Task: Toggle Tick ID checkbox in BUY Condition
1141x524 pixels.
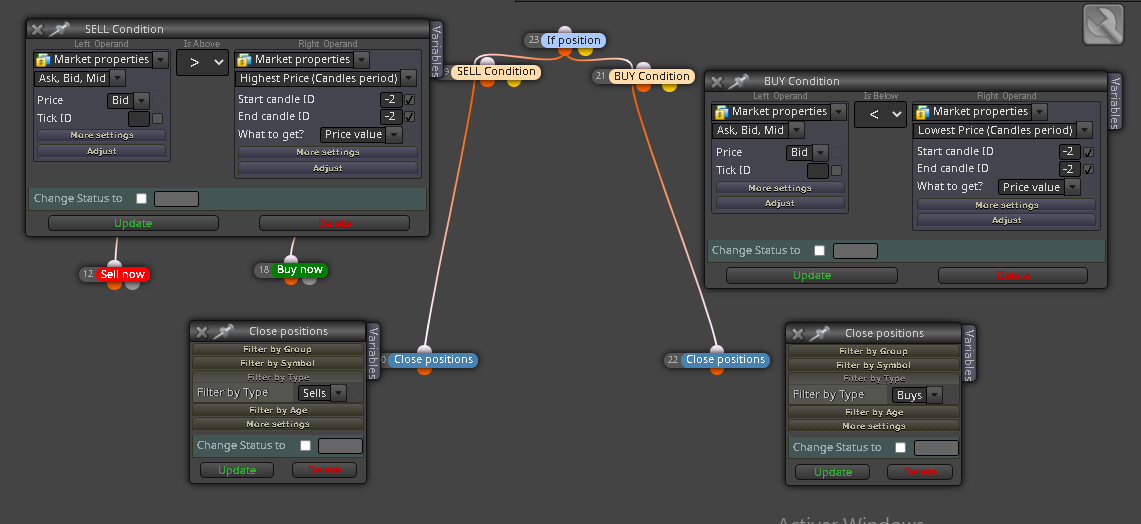Action: (836, 170)
